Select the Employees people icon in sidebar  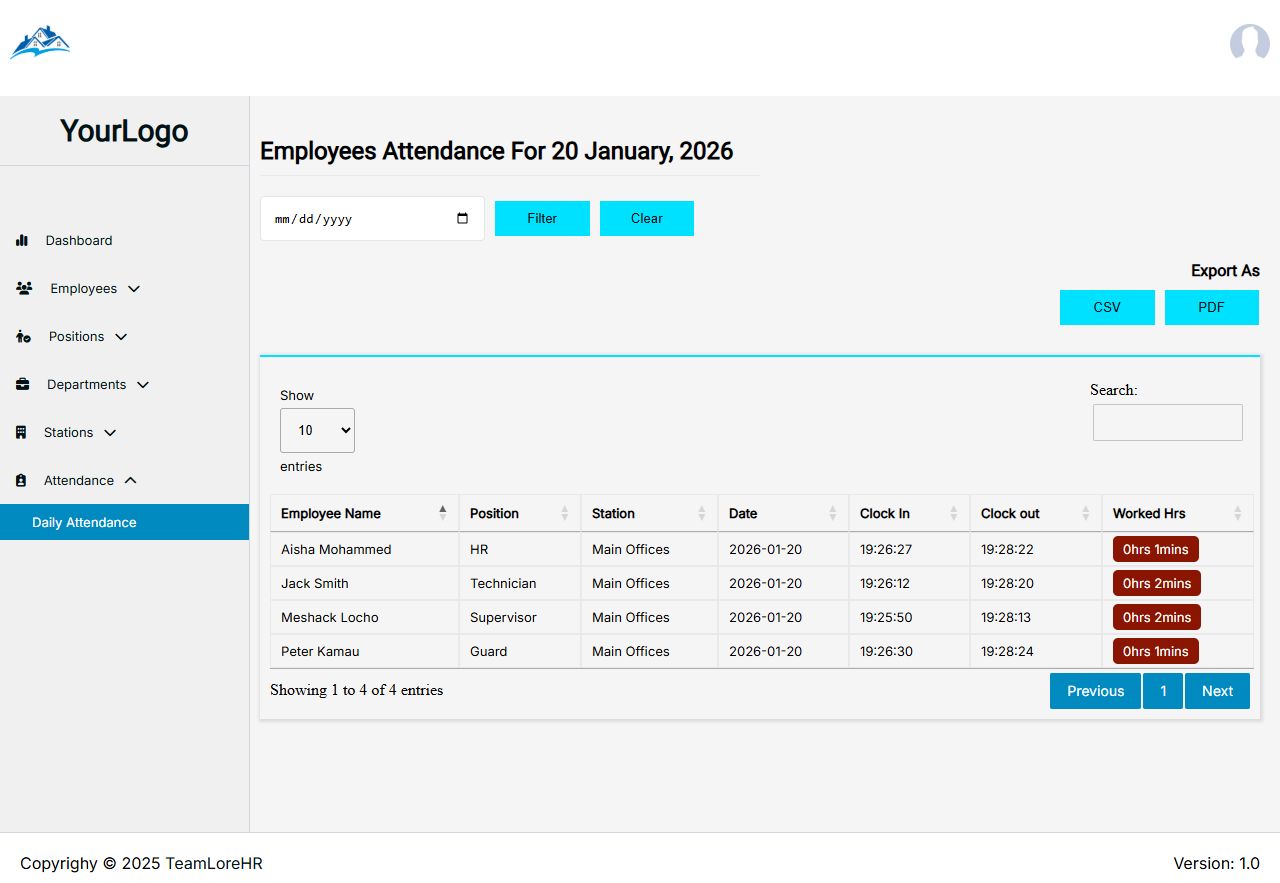pos(23,288)
